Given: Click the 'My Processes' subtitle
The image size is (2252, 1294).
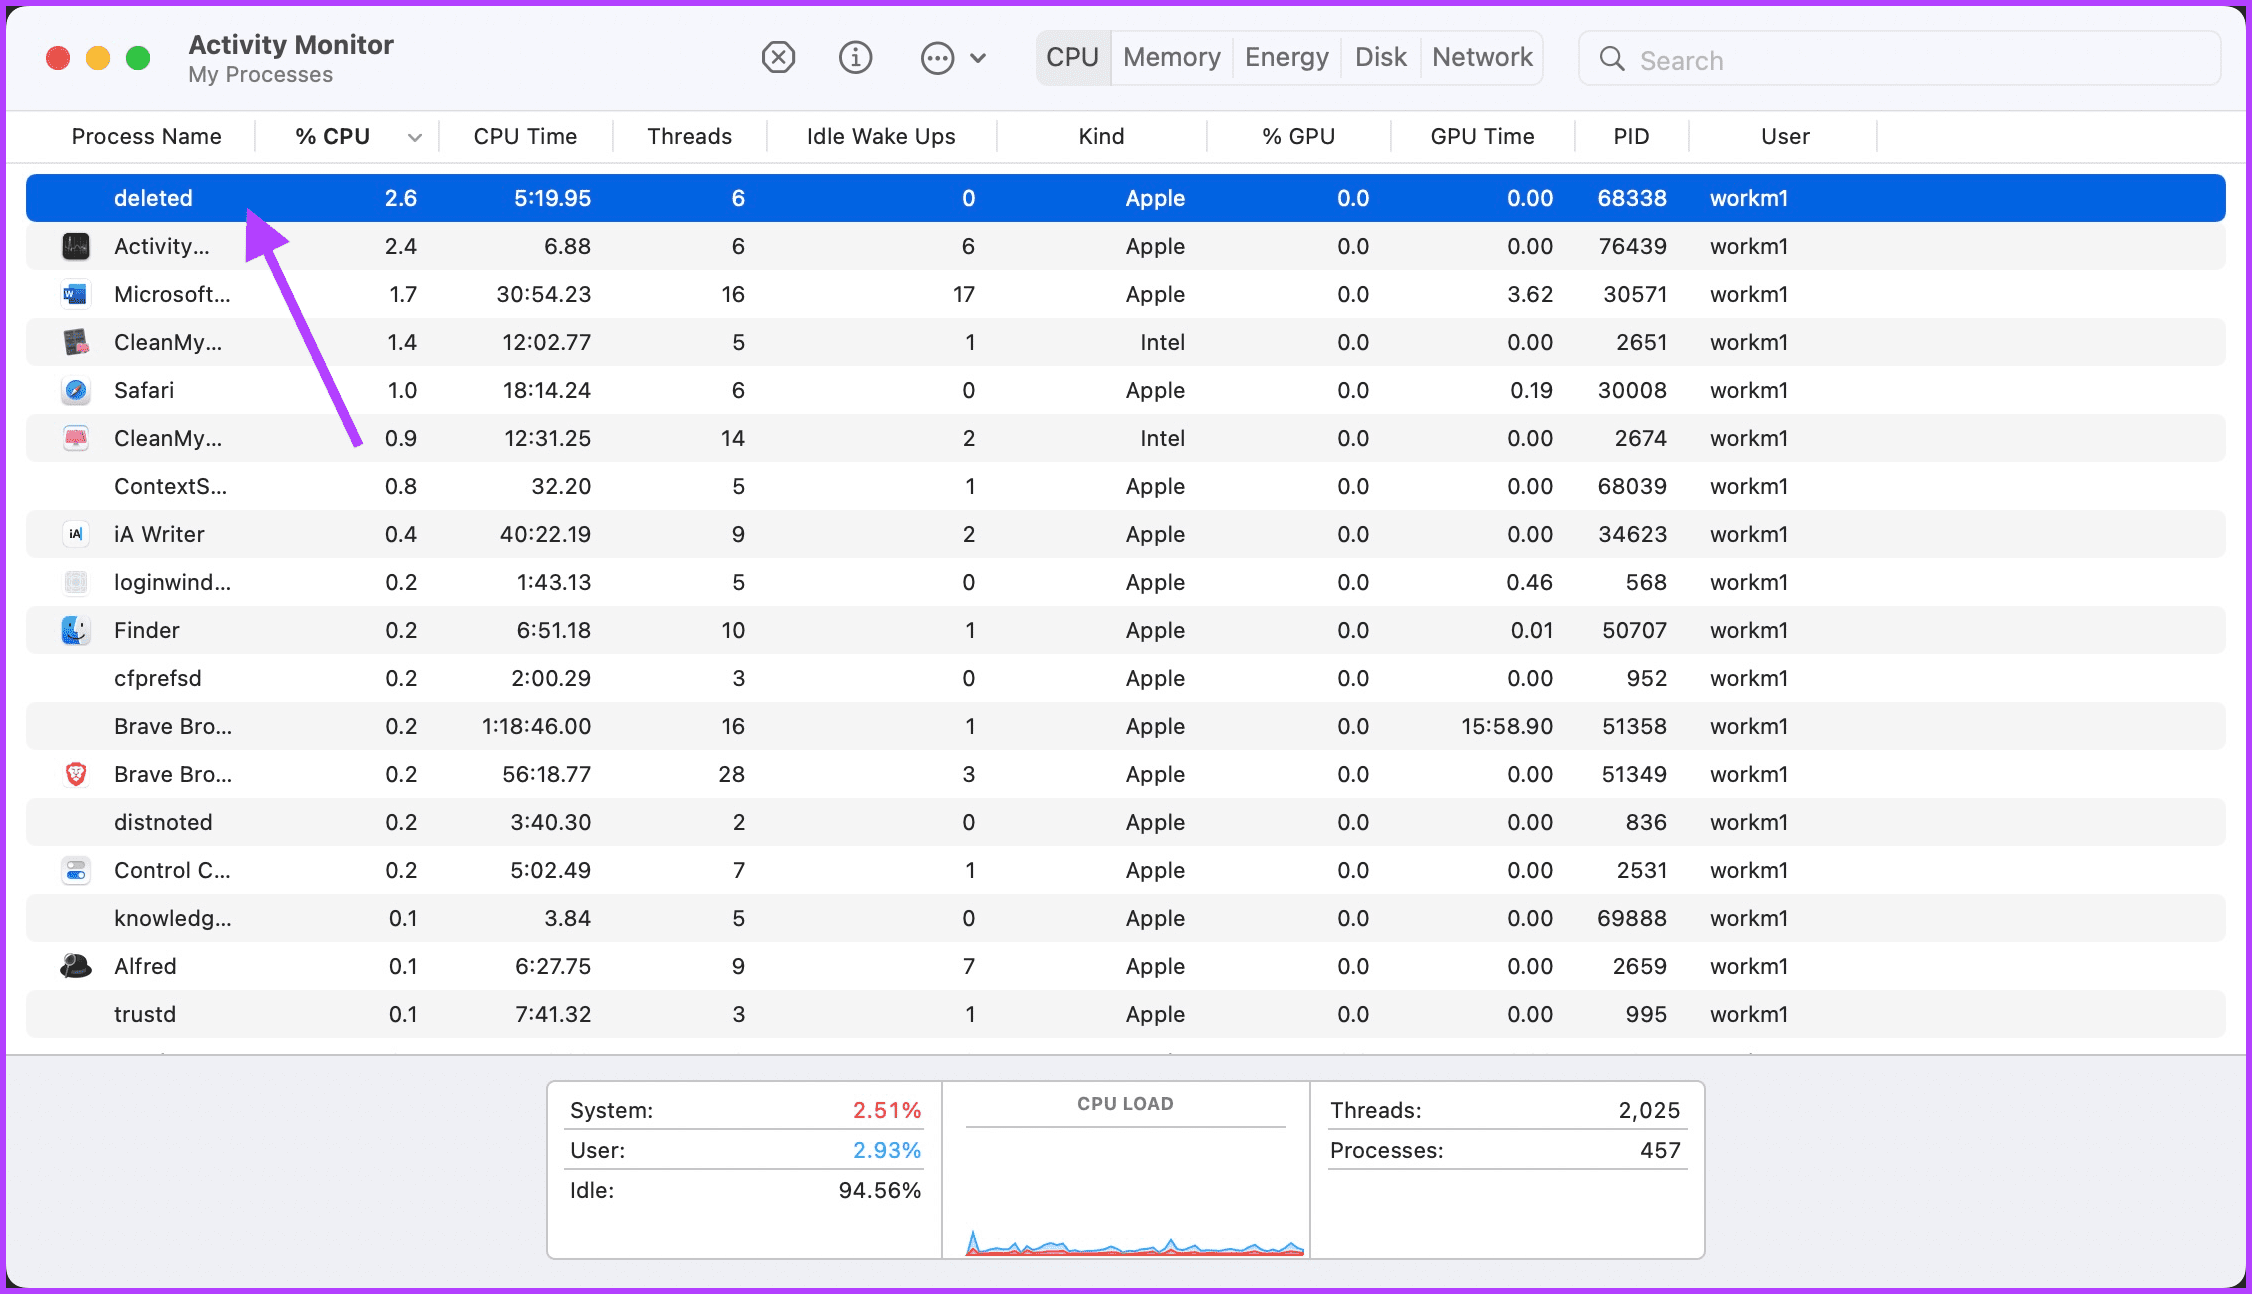Looking at the screenshot, I should [x=260, y=75].
